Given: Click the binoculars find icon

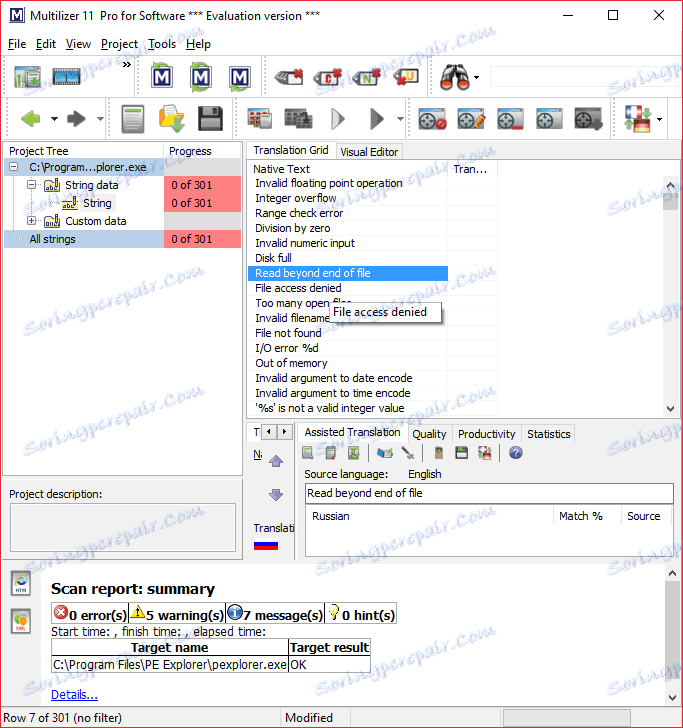Looking at the screenshot, I should click(x=454, y=77).
